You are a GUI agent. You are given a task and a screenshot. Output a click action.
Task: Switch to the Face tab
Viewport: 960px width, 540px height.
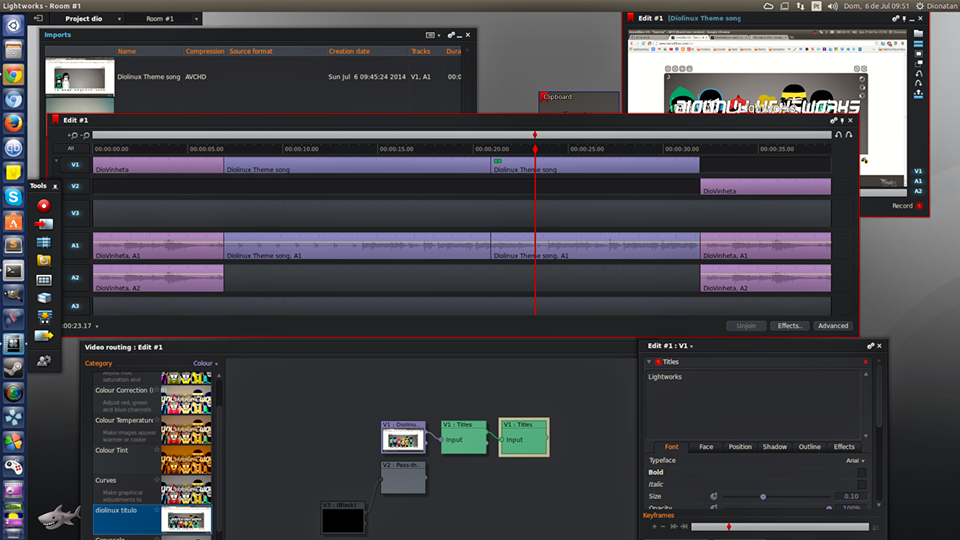pos(706,447)
